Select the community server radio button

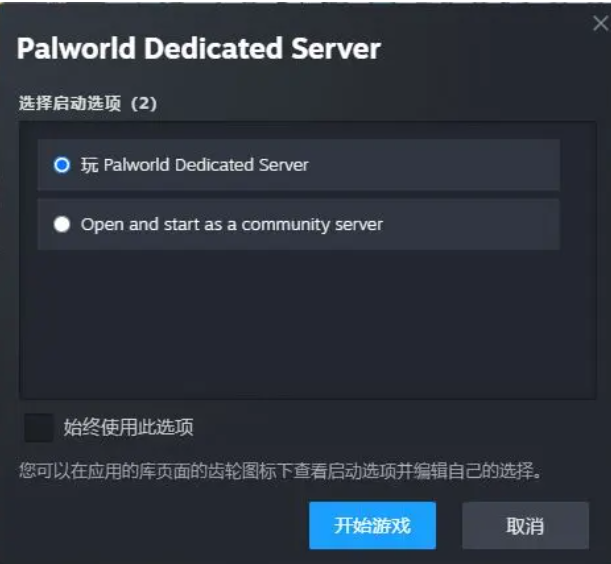pos(62,224)
